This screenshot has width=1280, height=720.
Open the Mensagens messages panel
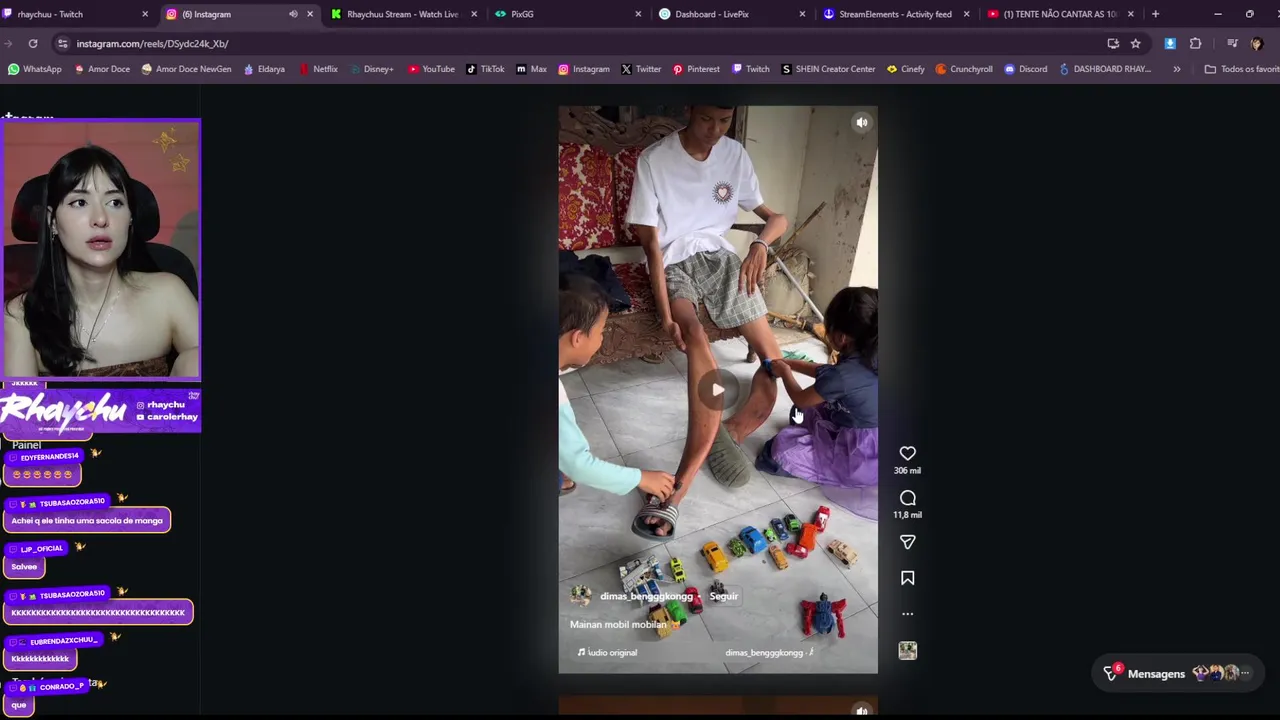pos(1176,673)
